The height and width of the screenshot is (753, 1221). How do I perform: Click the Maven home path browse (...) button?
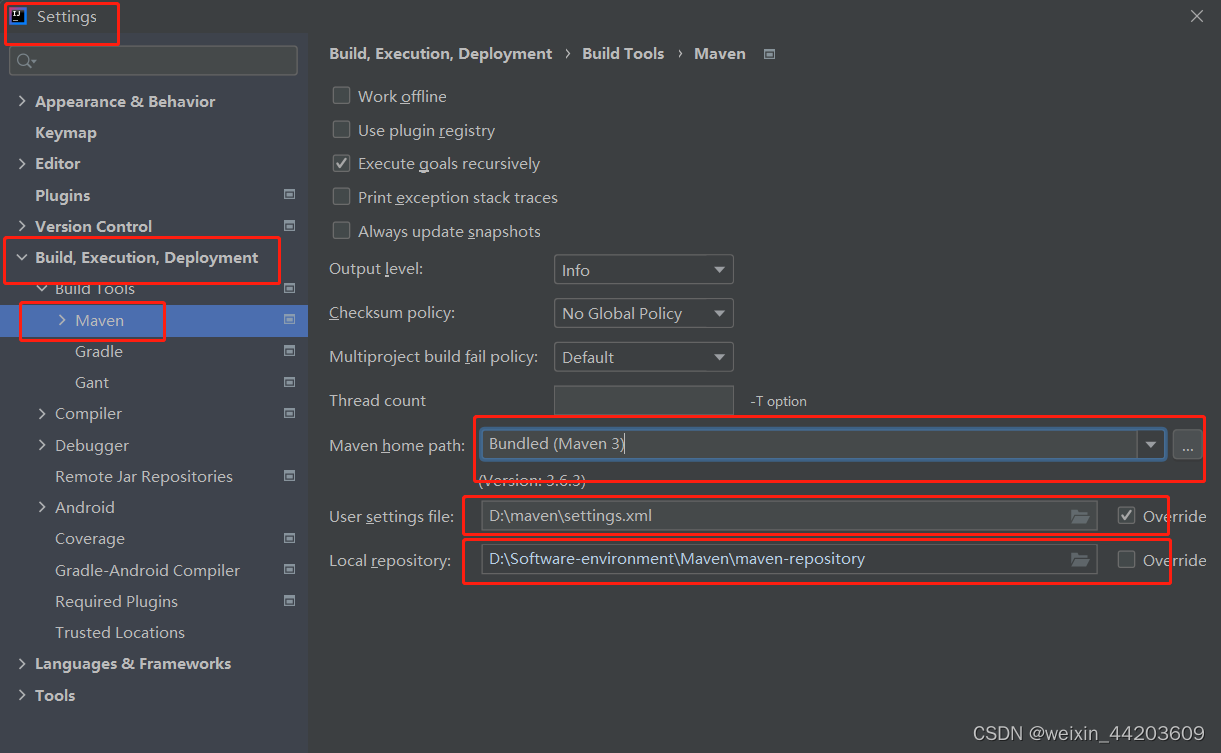tap(1187, 445)
